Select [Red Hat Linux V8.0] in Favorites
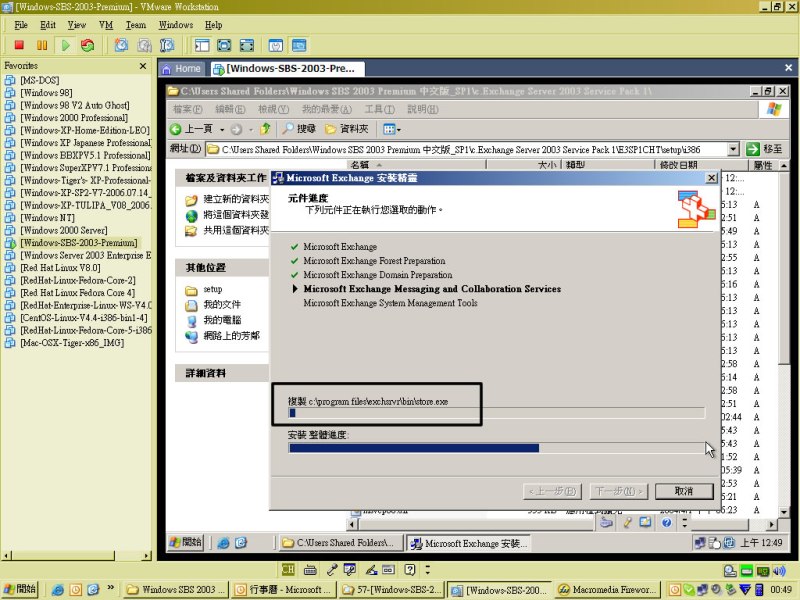The image size is (800, 600). coord(60,268)
